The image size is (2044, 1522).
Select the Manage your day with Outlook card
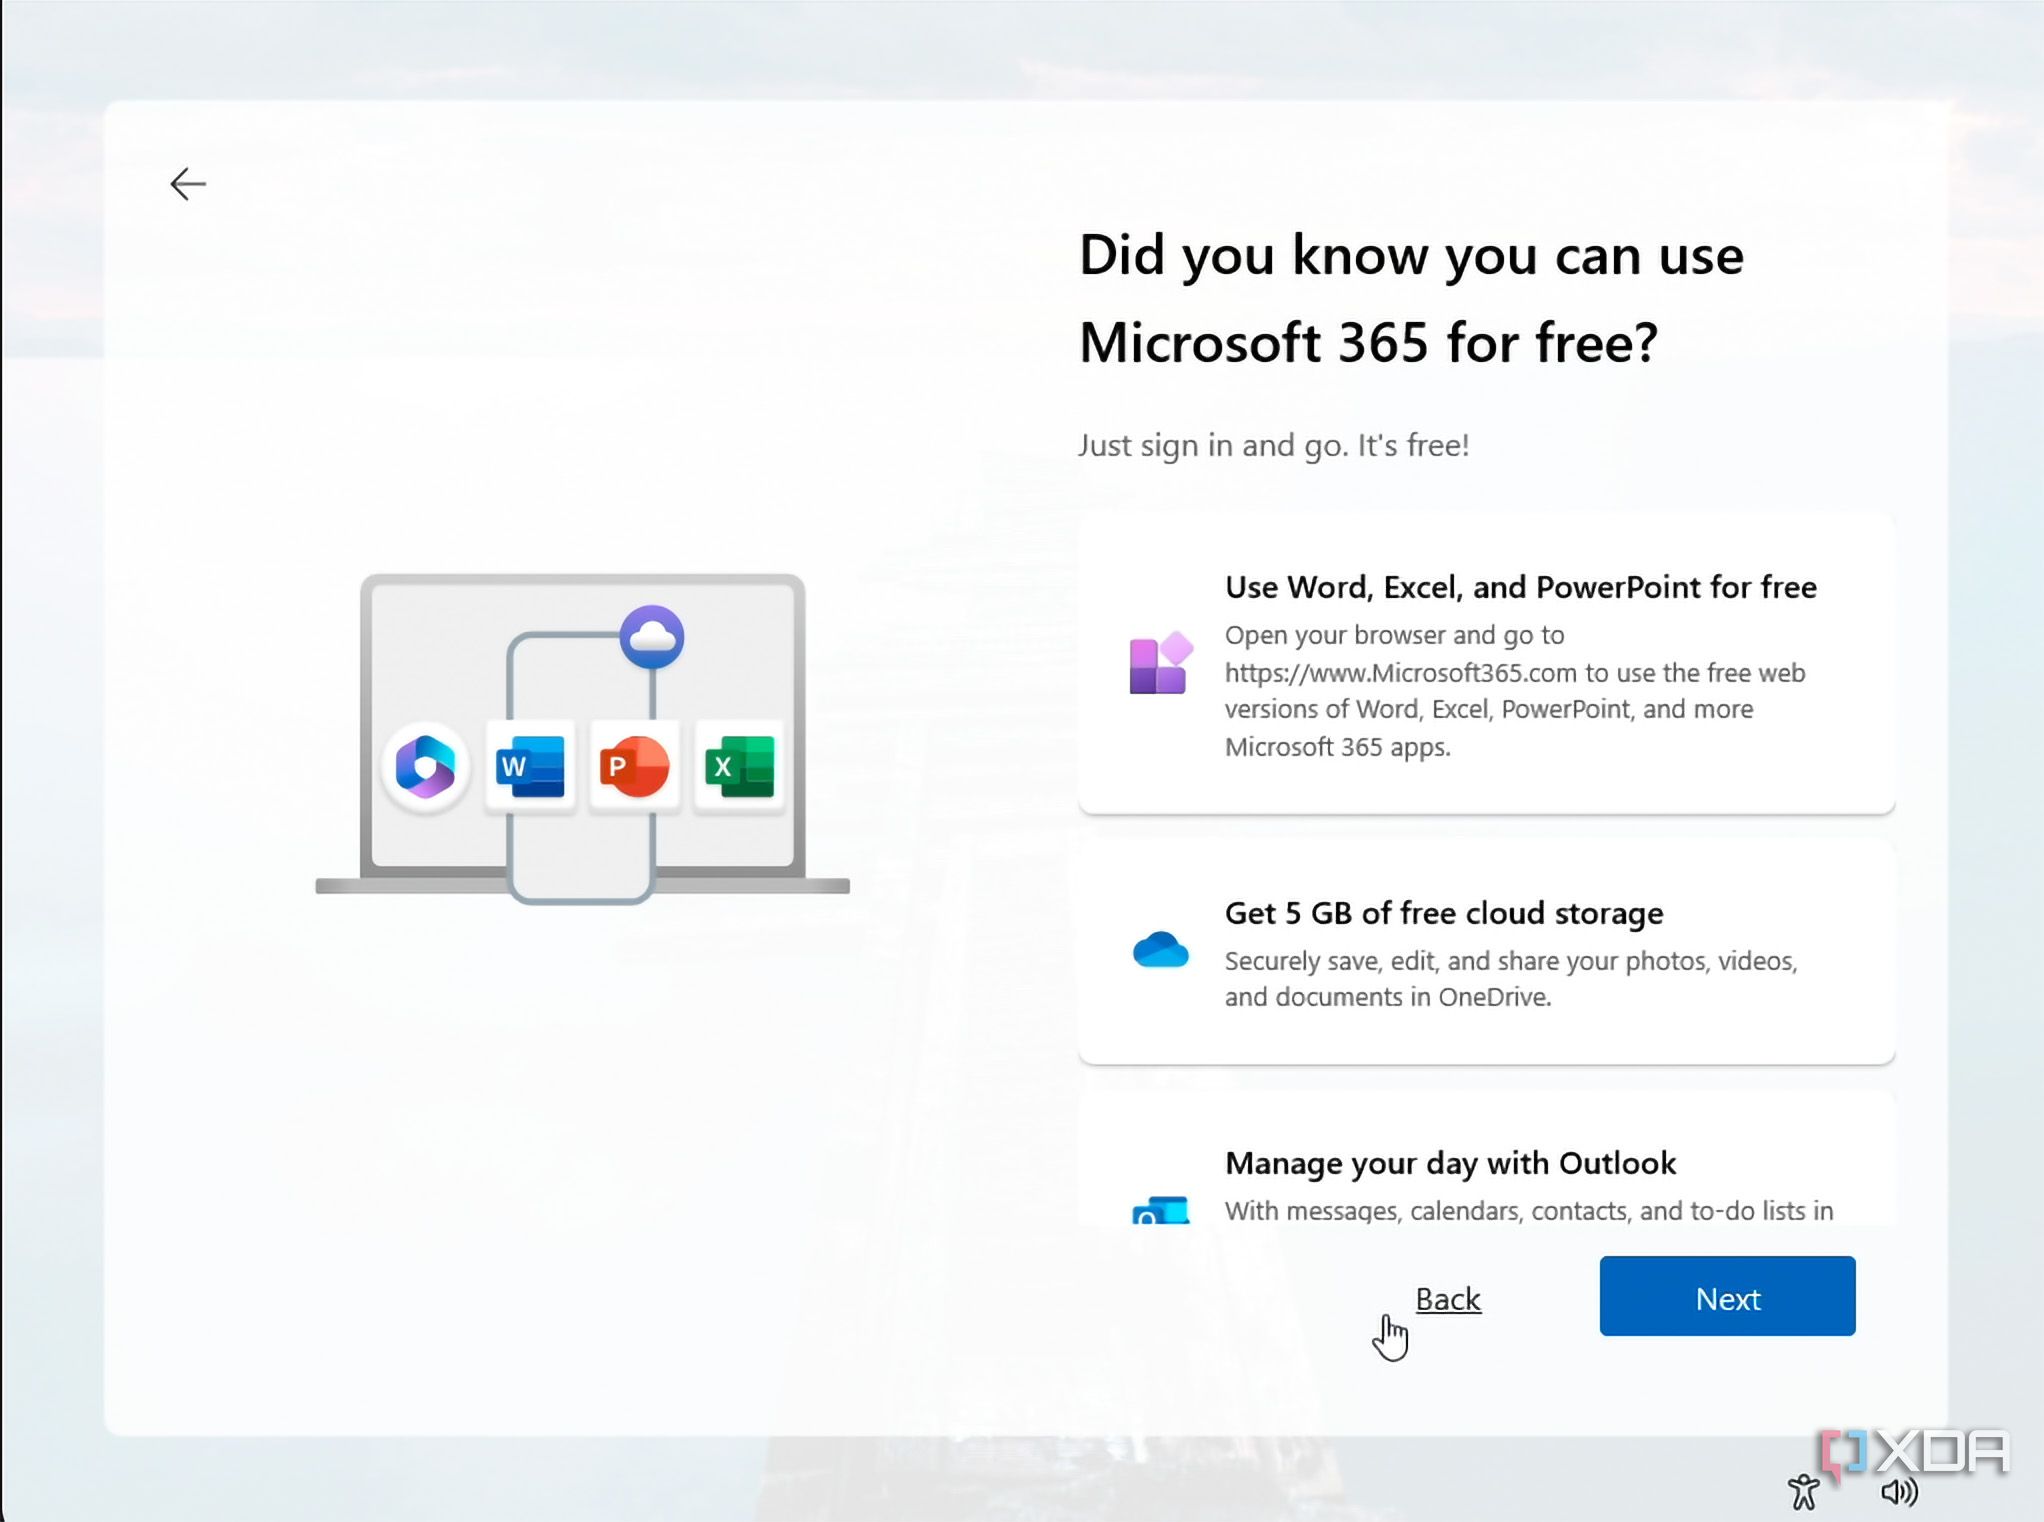1487,1160
